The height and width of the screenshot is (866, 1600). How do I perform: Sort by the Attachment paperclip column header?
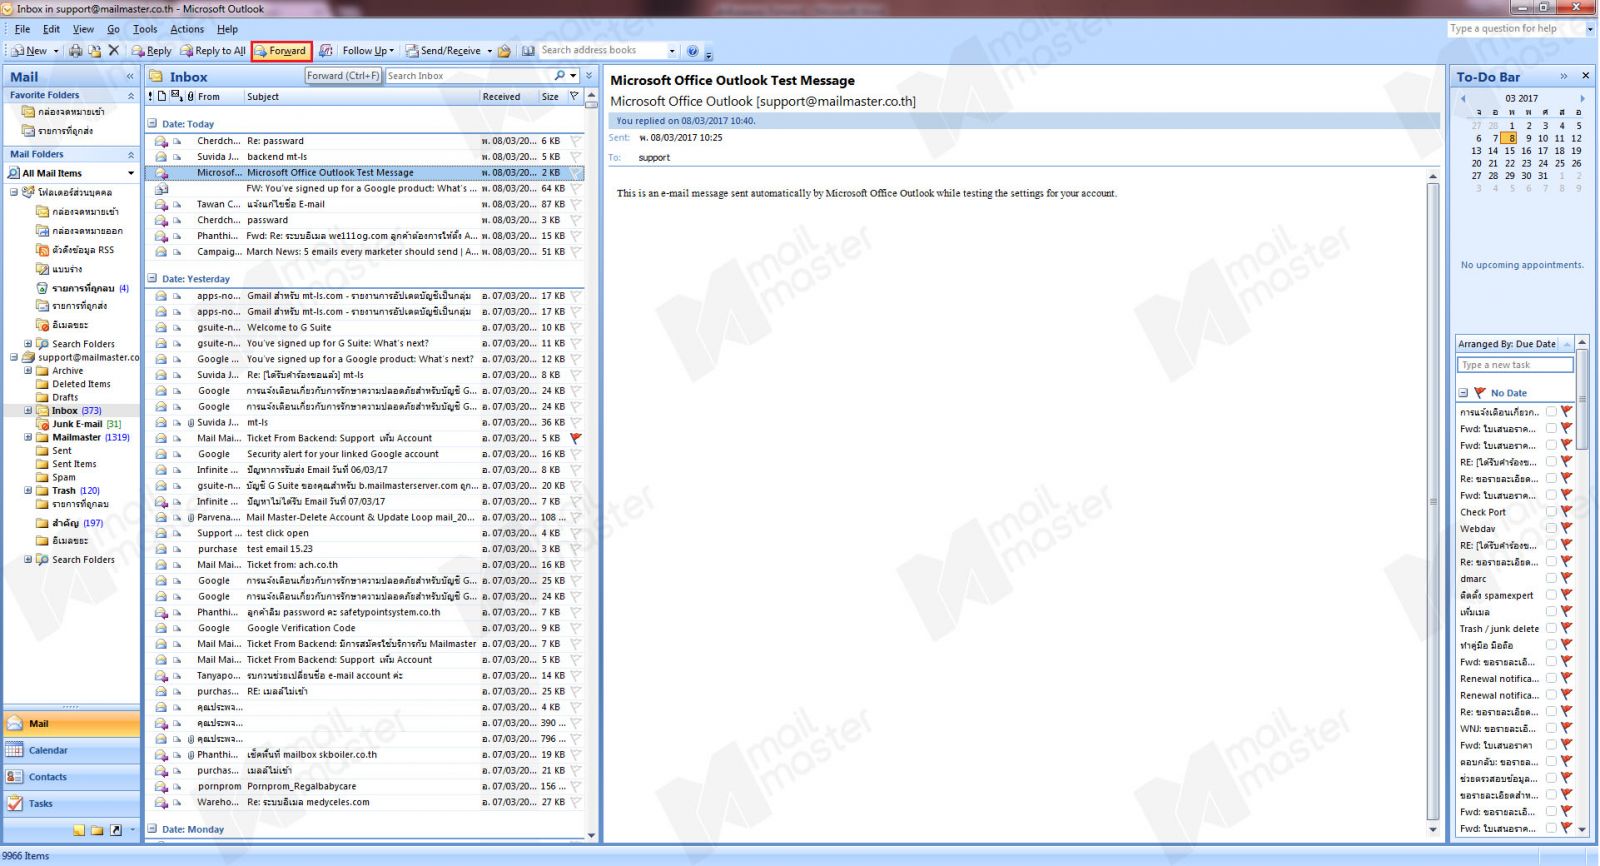click(190, 97)
